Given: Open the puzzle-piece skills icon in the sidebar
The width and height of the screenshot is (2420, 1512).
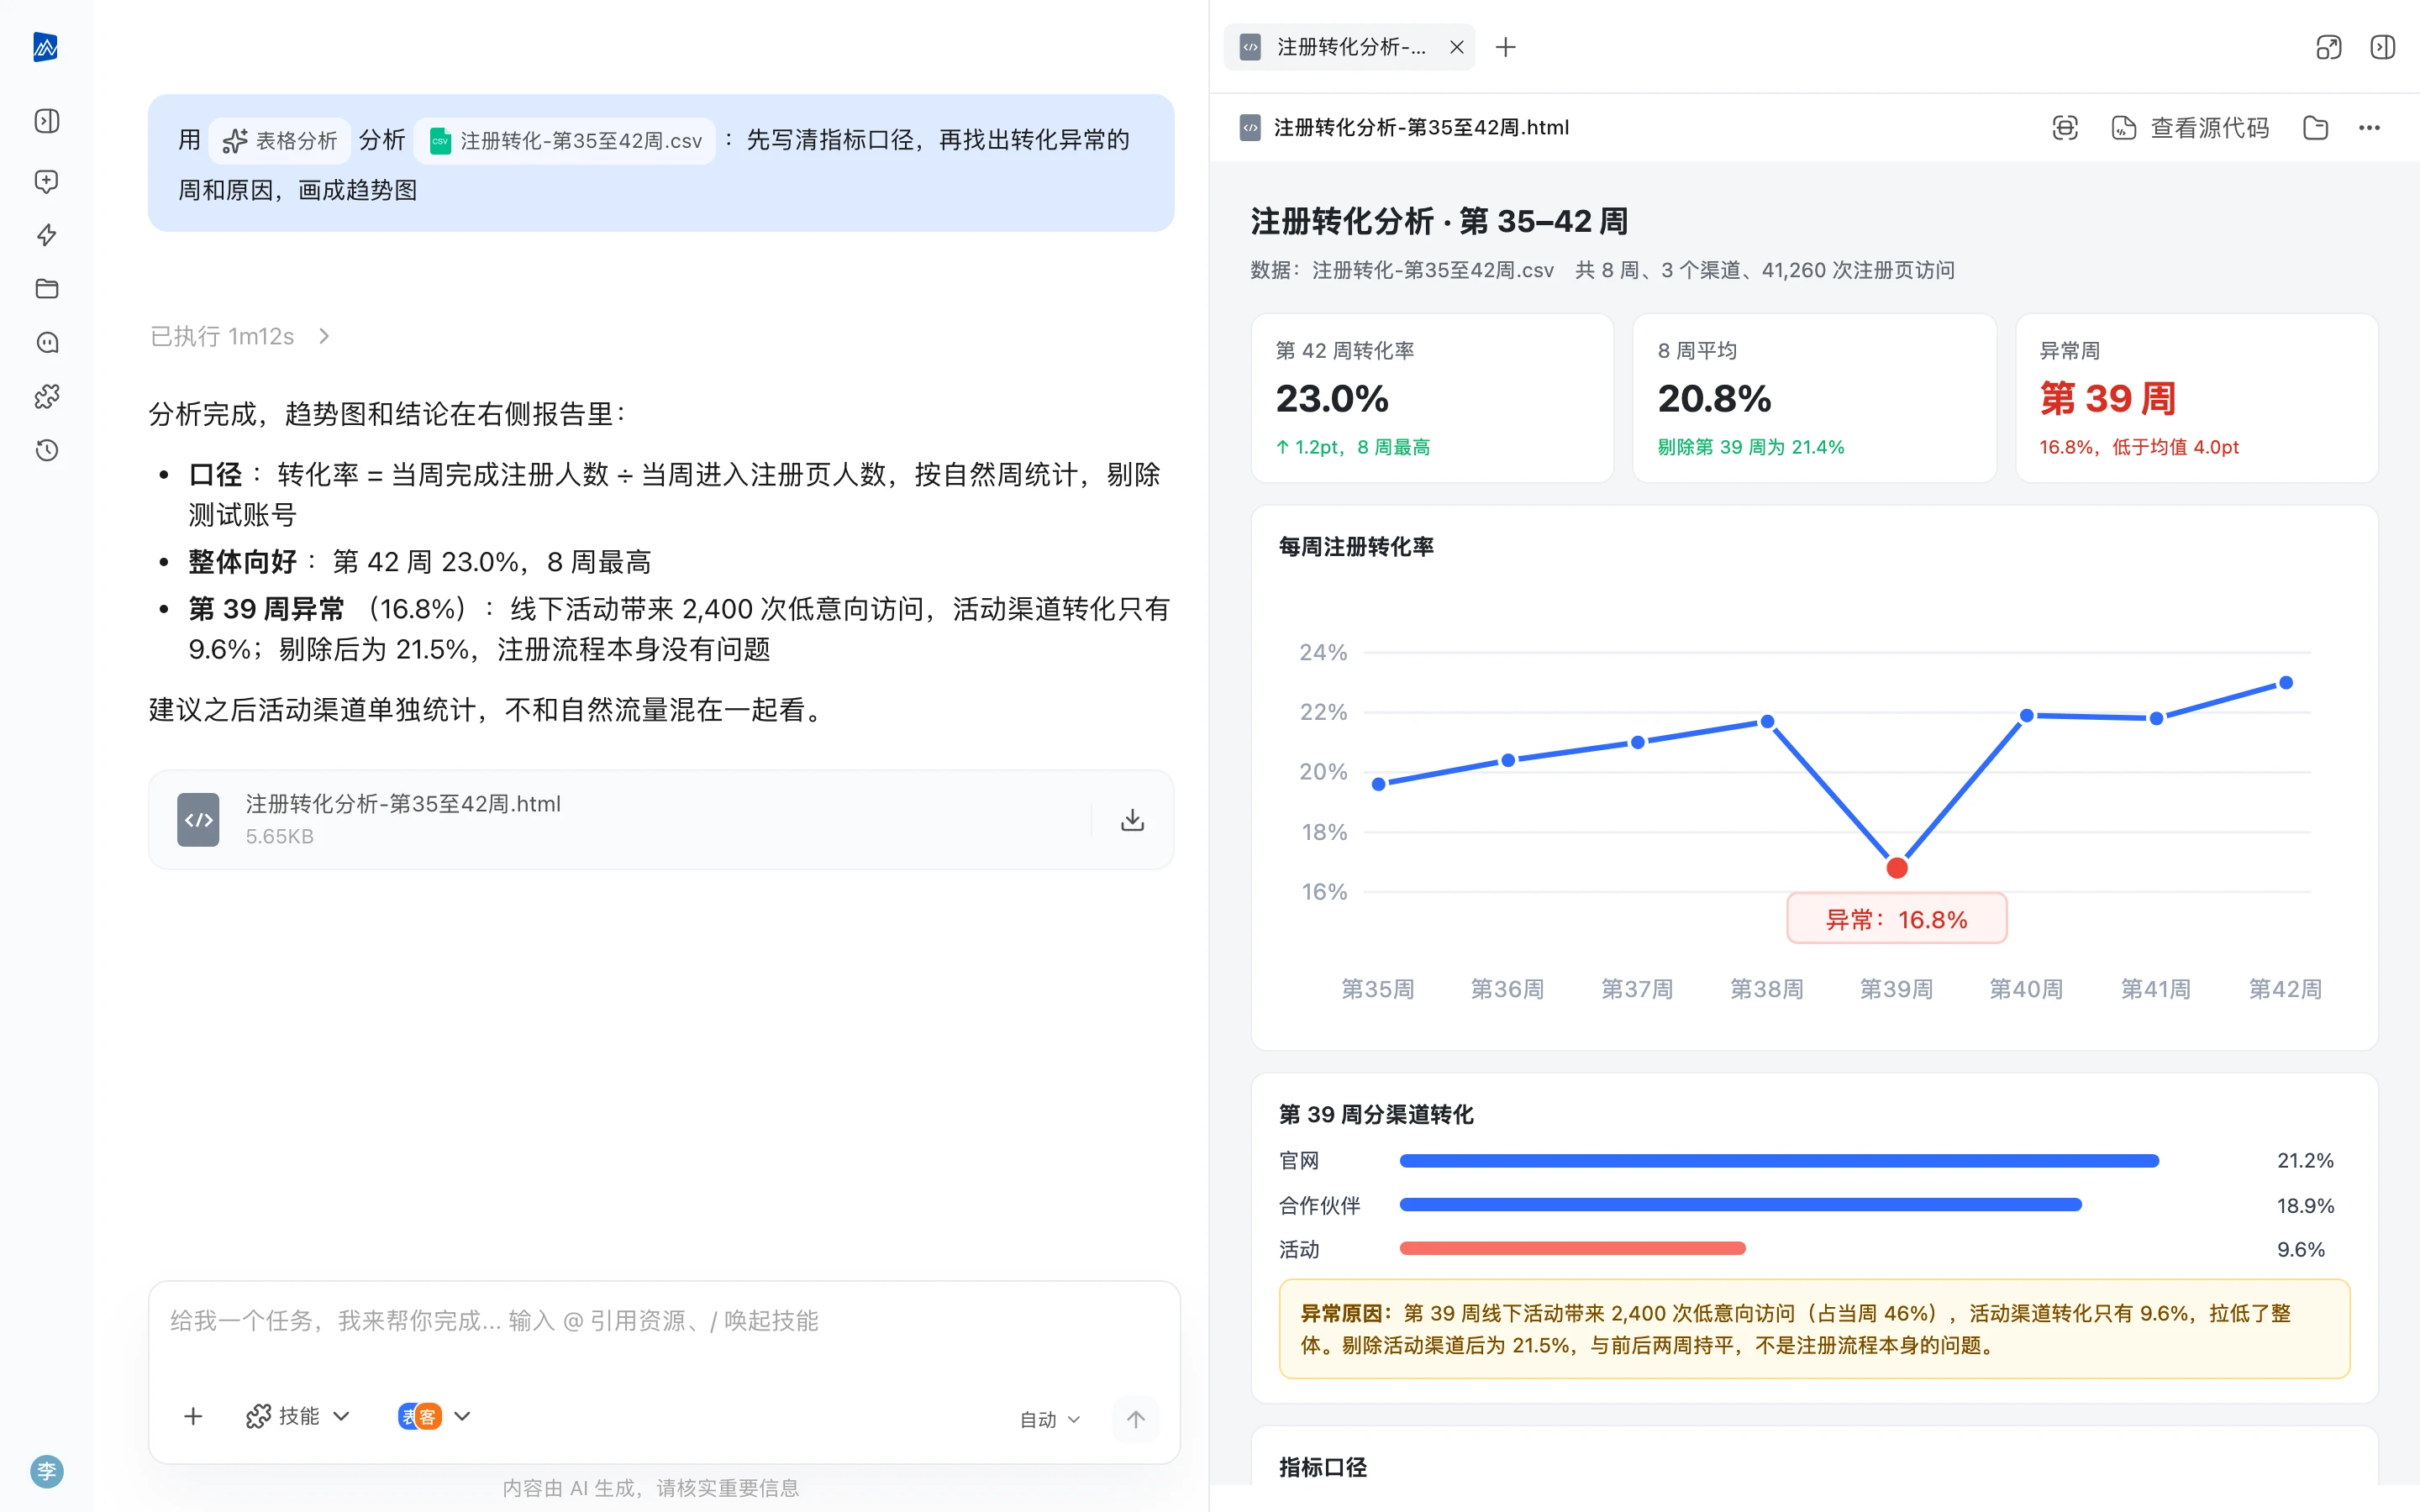Looking at the screenshot, I should tap(46, 397).
